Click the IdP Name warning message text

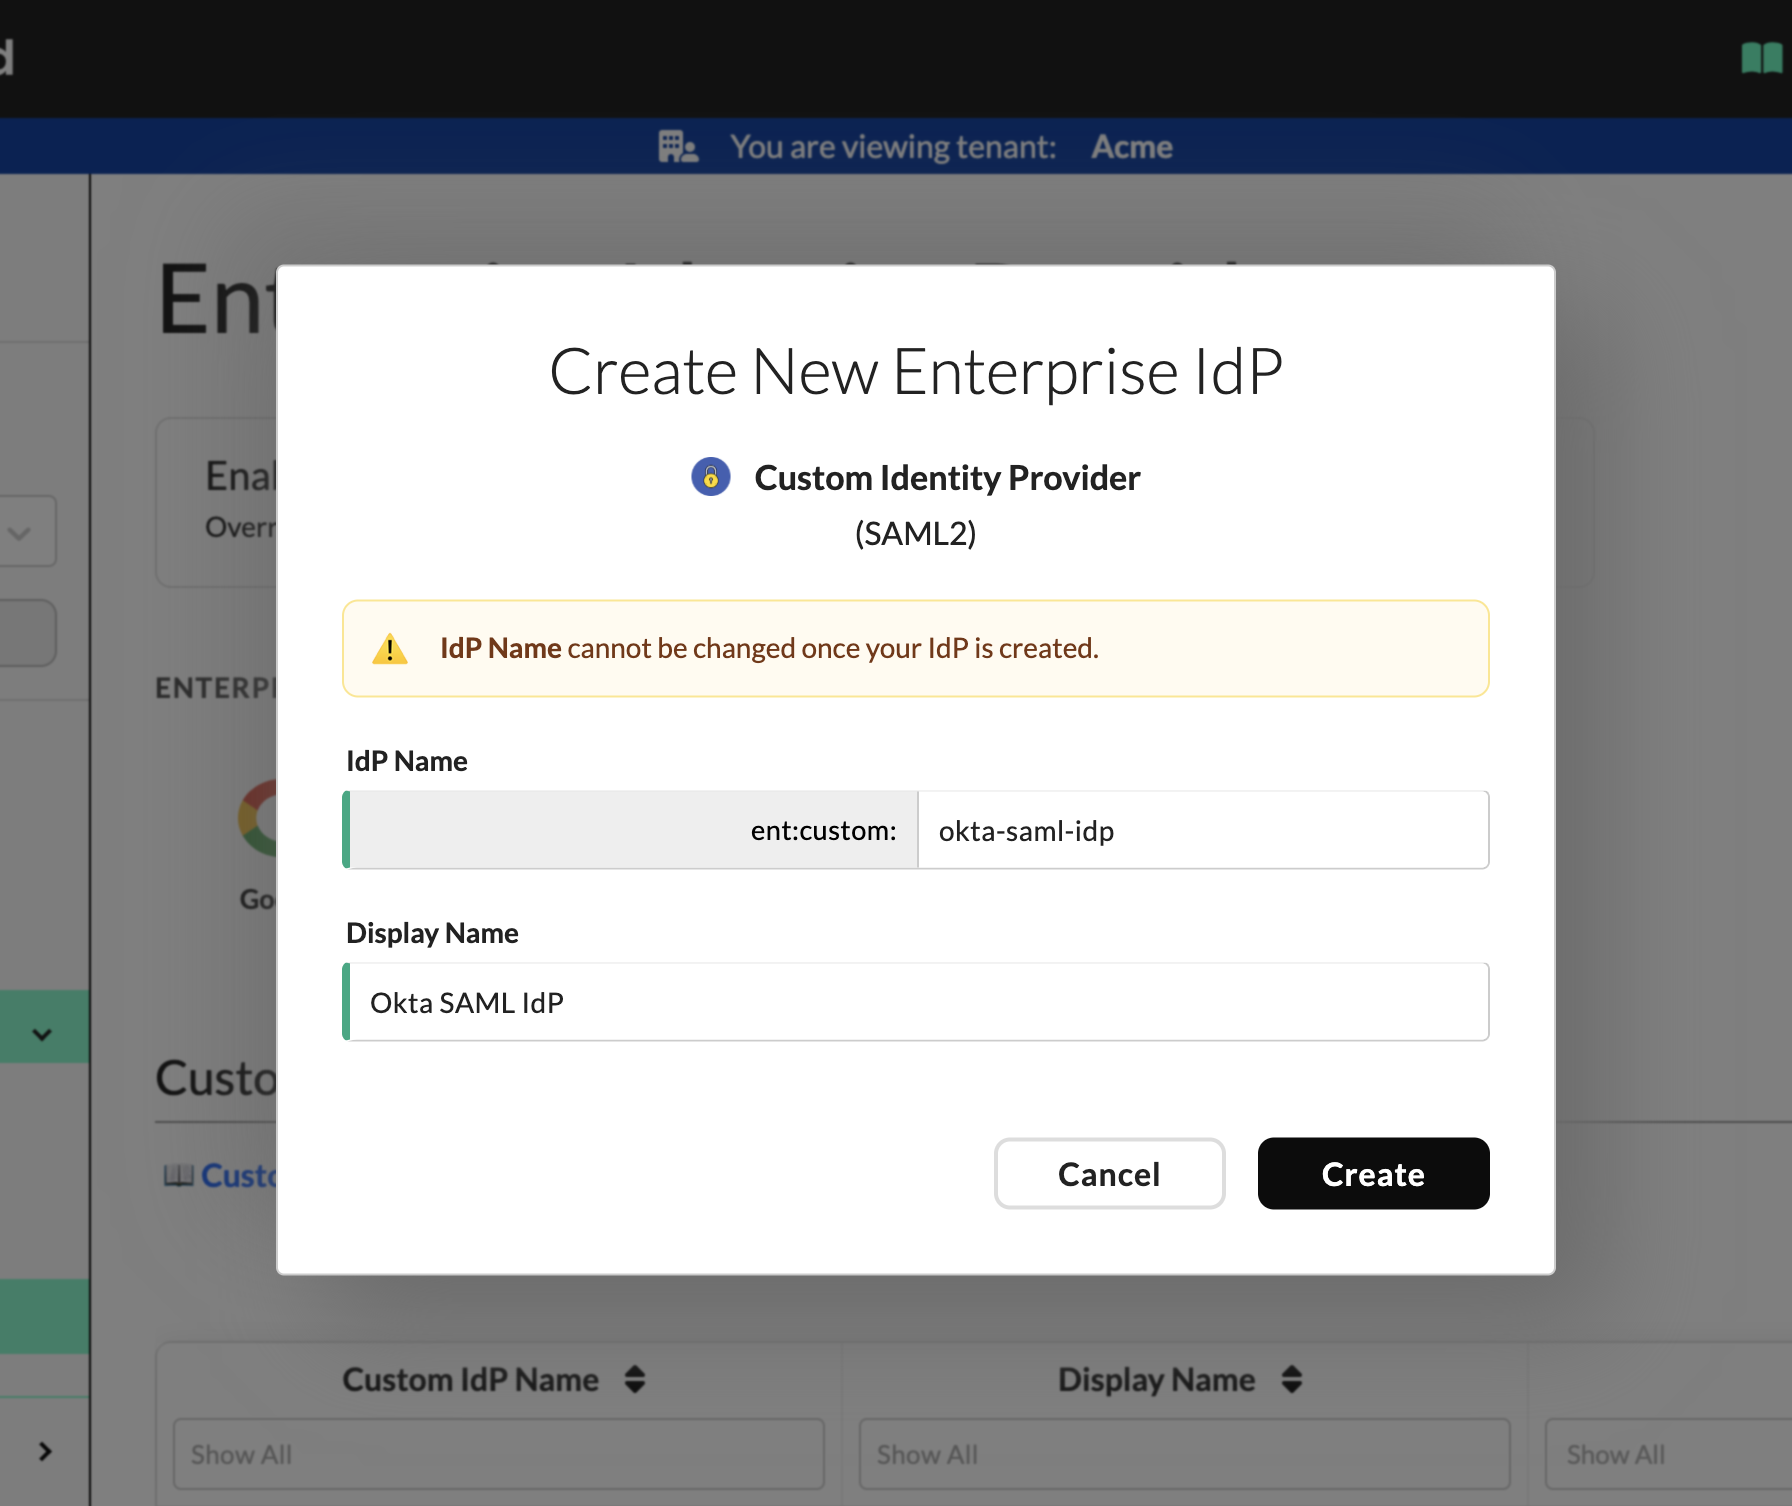pos(769,648)
